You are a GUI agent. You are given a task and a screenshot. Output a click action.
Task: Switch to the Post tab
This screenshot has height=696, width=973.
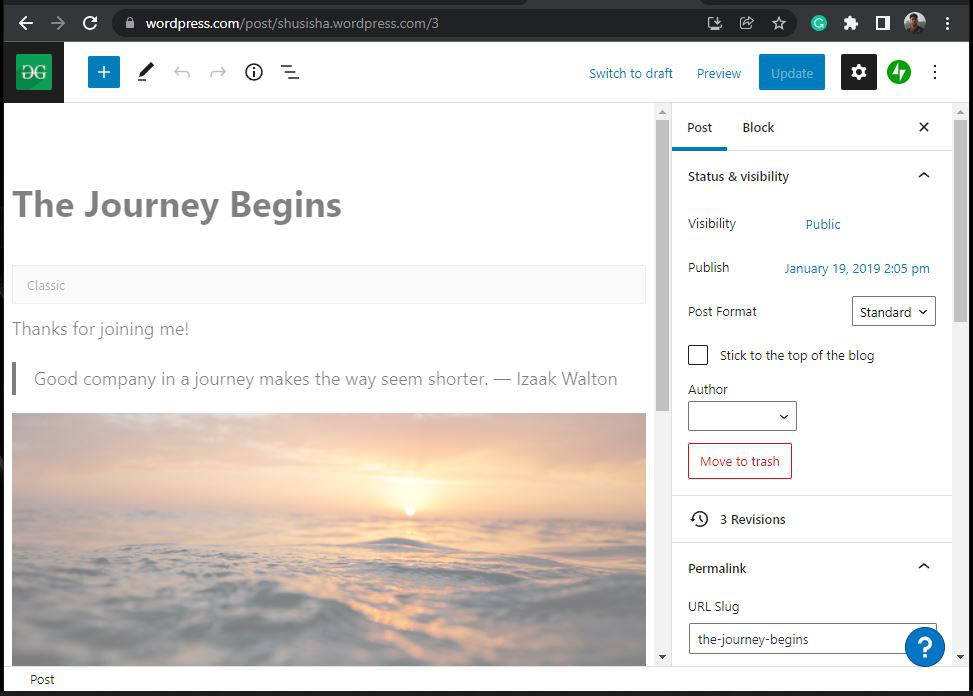click(x=699, y=128)
